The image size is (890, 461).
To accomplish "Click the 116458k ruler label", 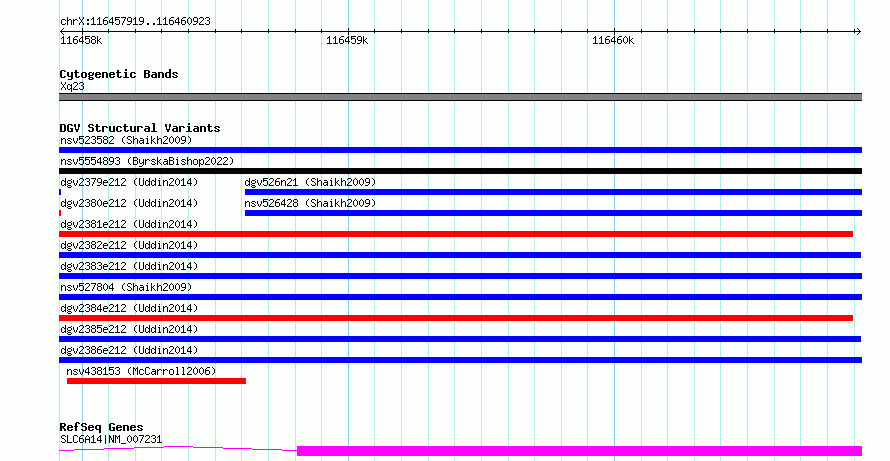I will [81, 40].
